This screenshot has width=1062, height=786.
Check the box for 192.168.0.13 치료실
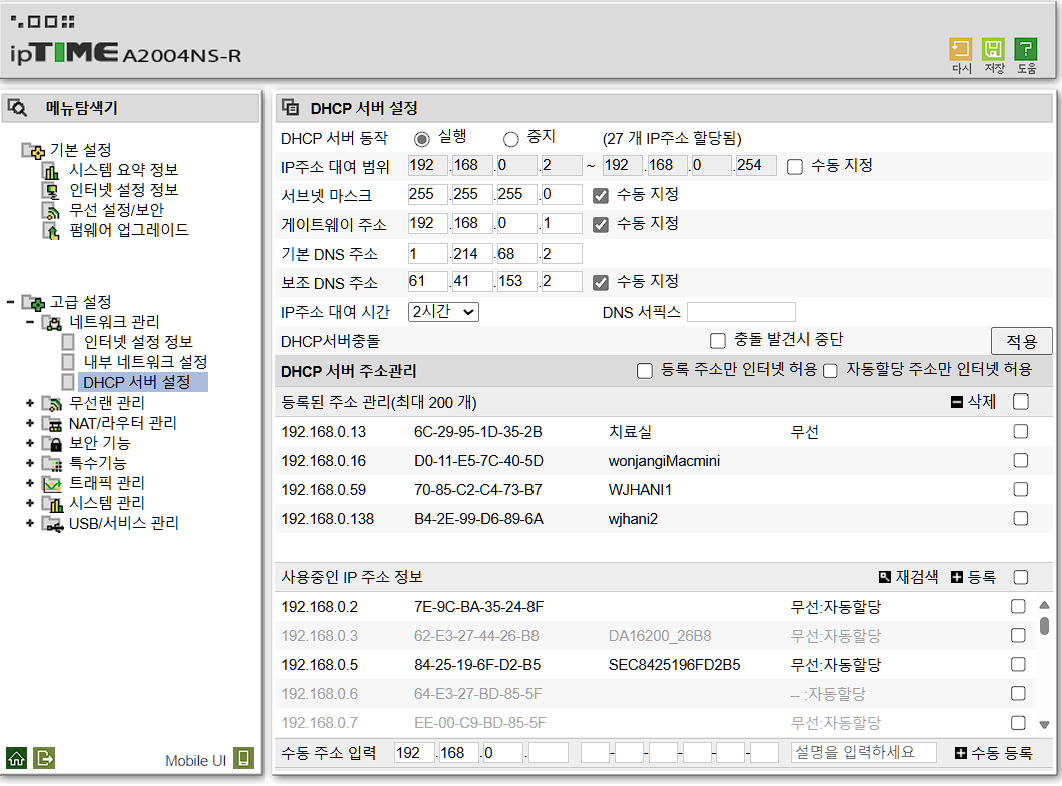coord(1021,432)
